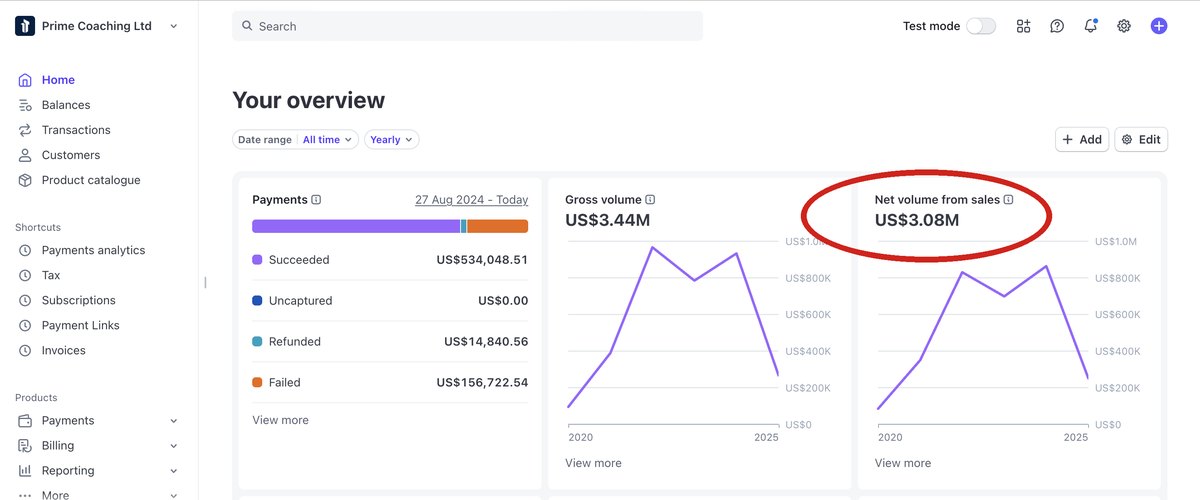Open the Subscriptions shortcut

79,300
